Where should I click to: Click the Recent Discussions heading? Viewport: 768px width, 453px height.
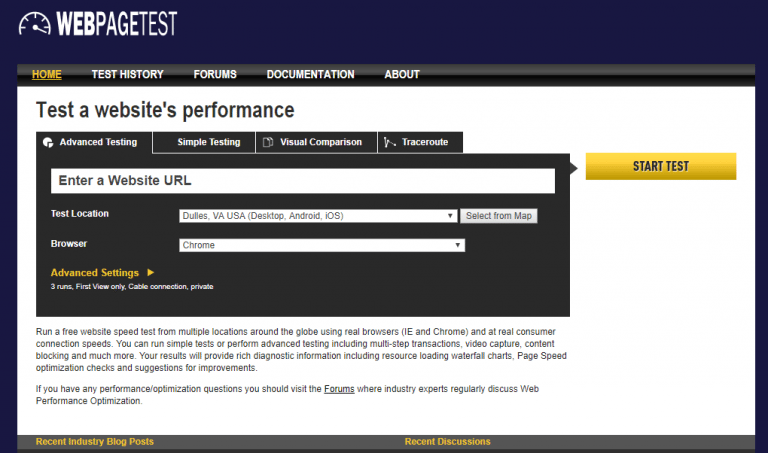[x=447, y=442]
